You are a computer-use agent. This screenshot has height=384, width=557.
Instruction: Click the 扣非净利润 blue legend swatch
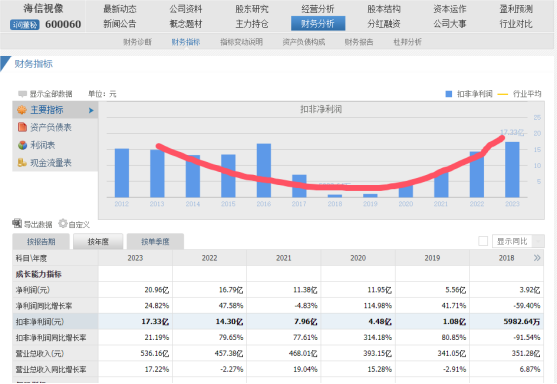point(449,94)
